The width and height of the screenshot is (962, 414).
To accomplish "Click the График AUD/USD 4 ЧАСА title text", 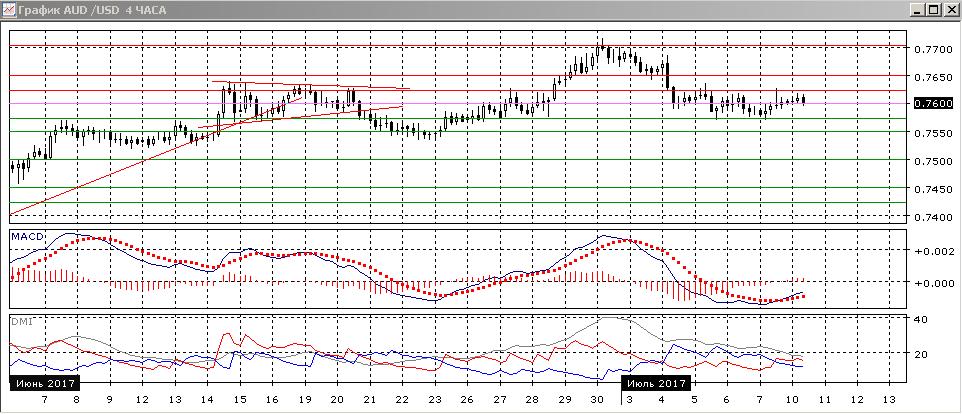I will point(92,10).
